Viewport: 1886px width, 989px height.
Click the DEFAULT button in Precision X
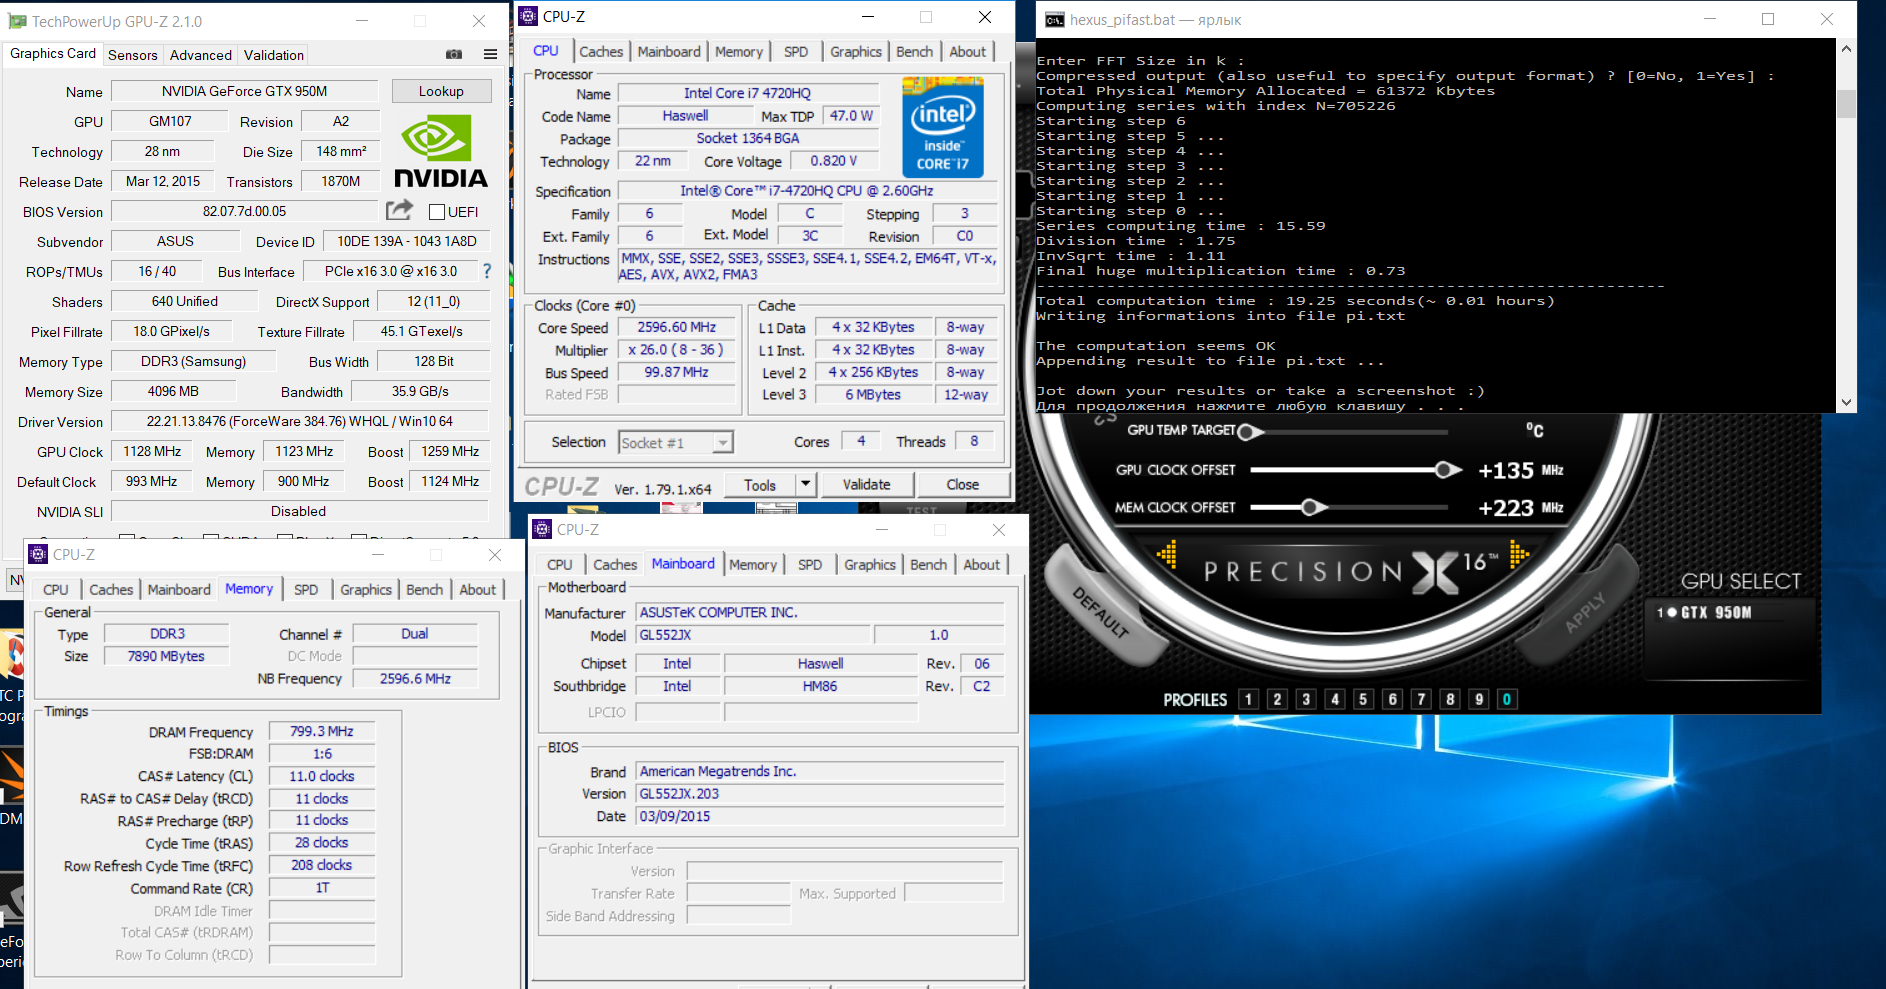[x=1101, y=612]
